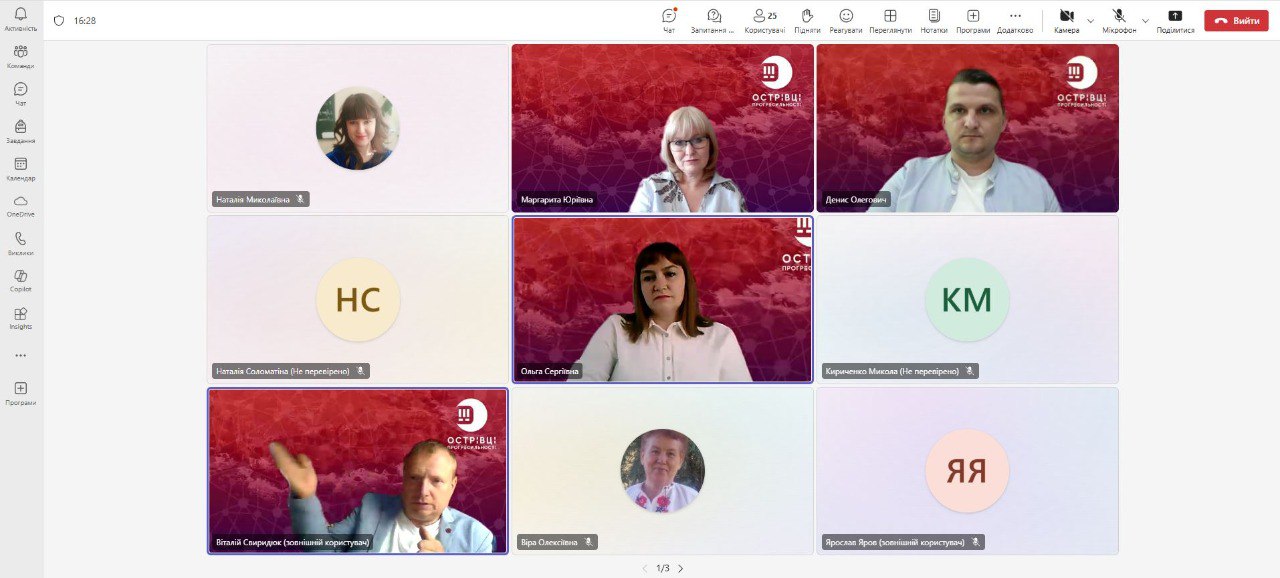
Task: Go to previous participants page
Action: [x=645, y=568]
